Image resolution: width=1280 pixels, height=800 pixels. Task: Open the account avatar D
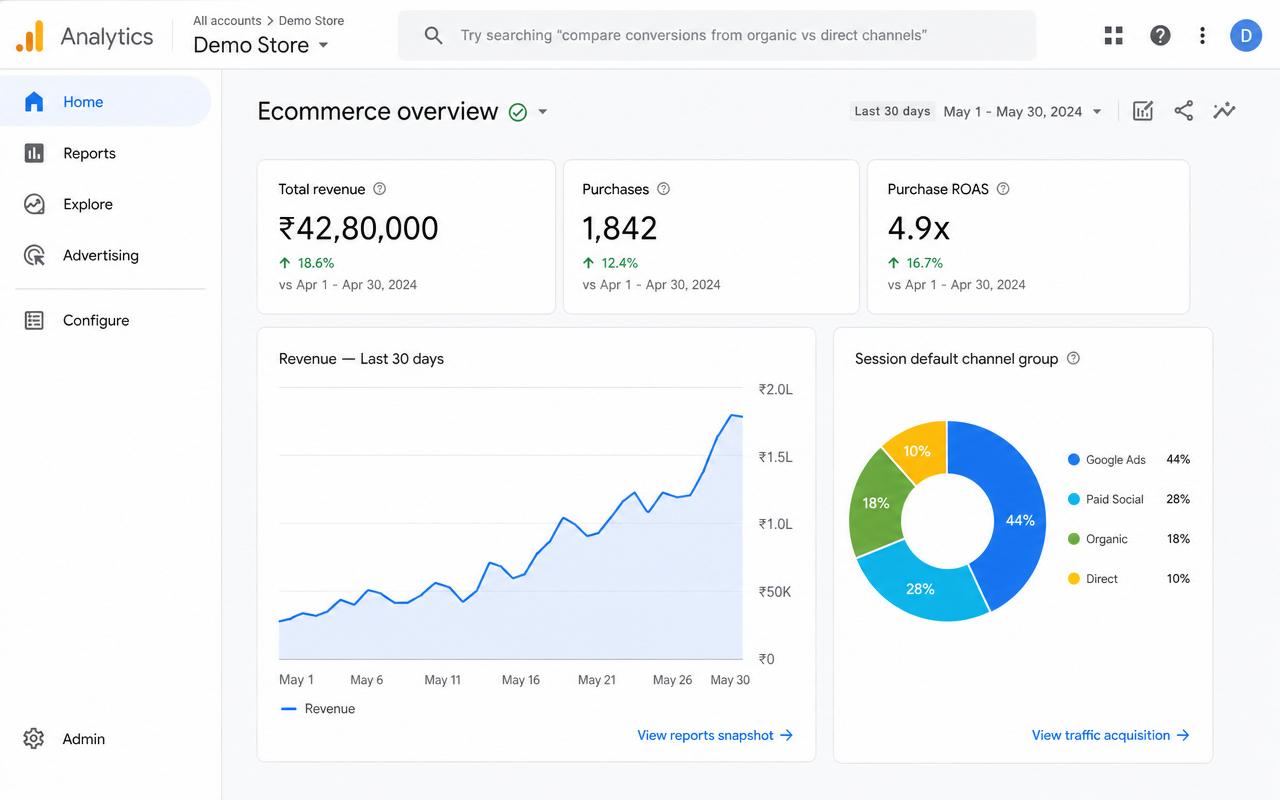tap(1246, 36)
